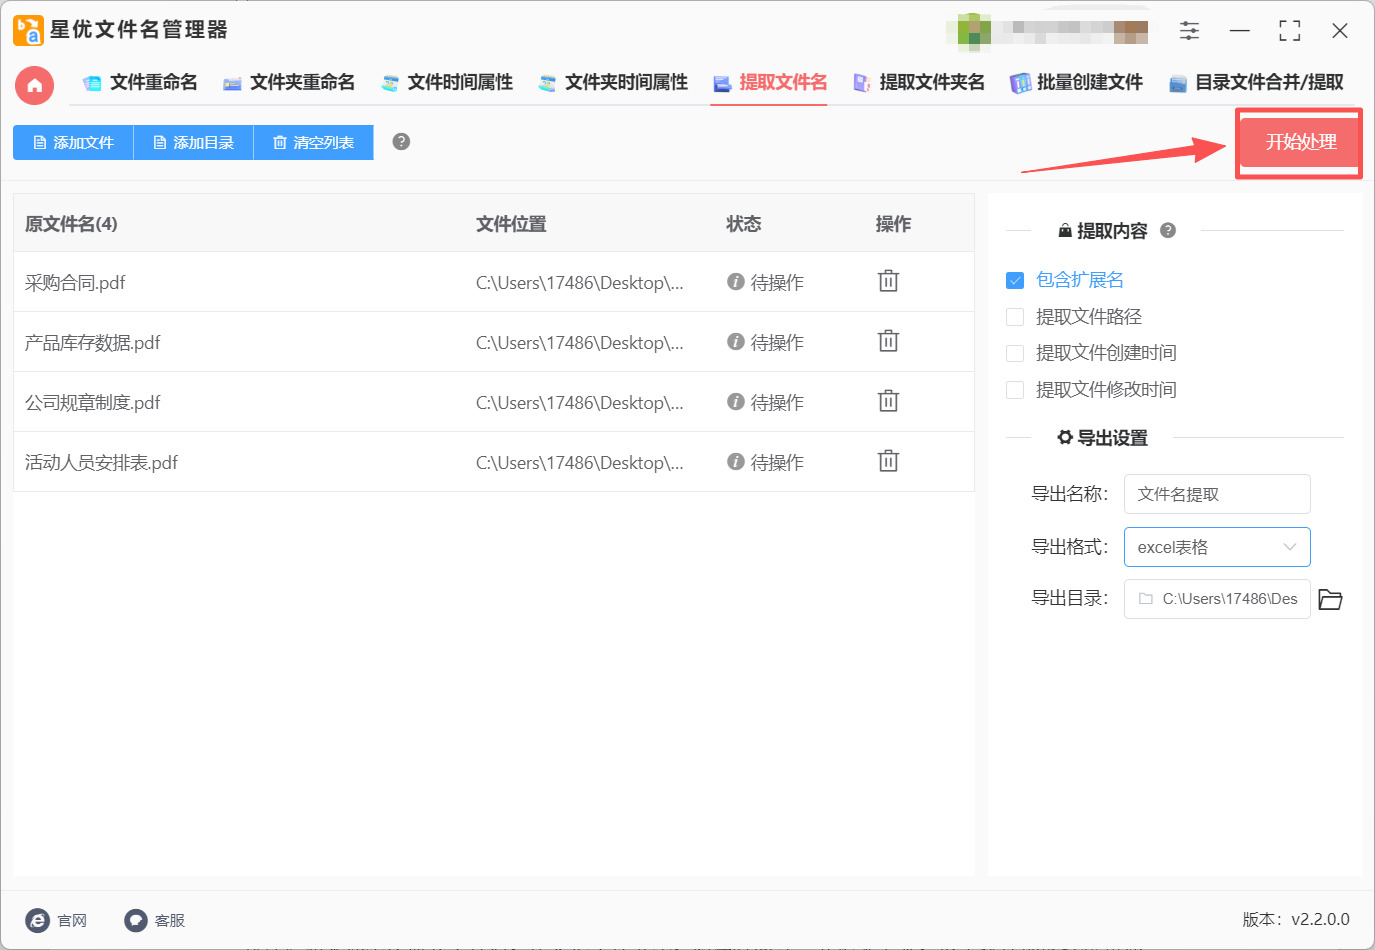The image size is (1375, 950).
Task: Open the 批量创建文件 tab
Action: pyautogui.click(x=1077, y=83)
